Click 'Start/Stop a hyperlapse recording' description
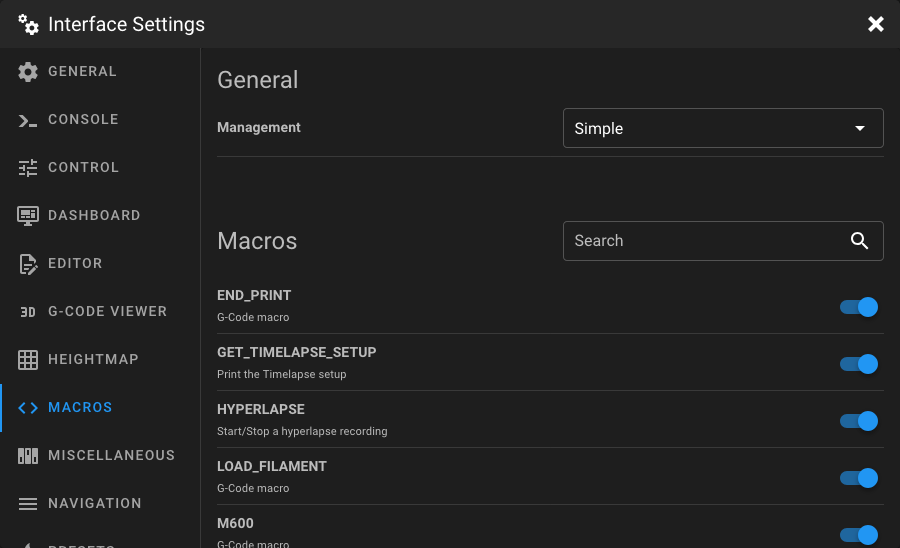Image resolution: width=900 pixels, height=548 pixels. pos(302,431)
